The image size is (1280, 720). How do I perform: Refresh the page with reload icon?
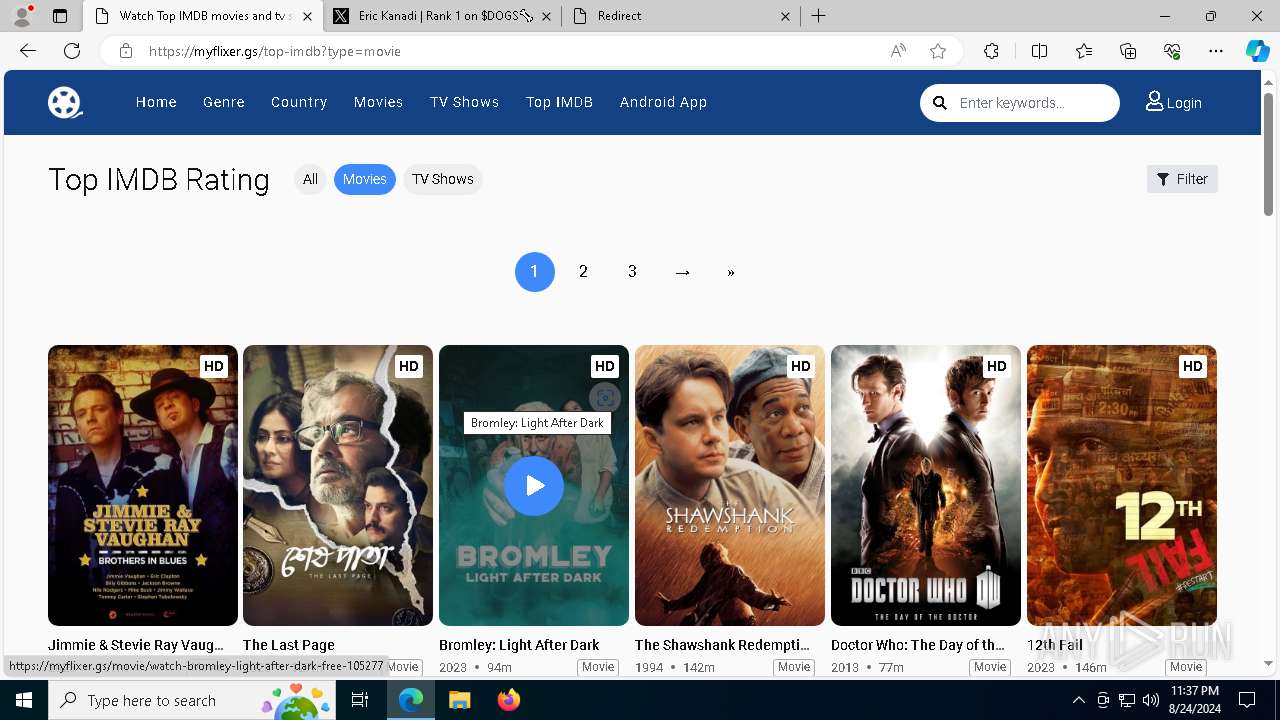tap(72, 51)
